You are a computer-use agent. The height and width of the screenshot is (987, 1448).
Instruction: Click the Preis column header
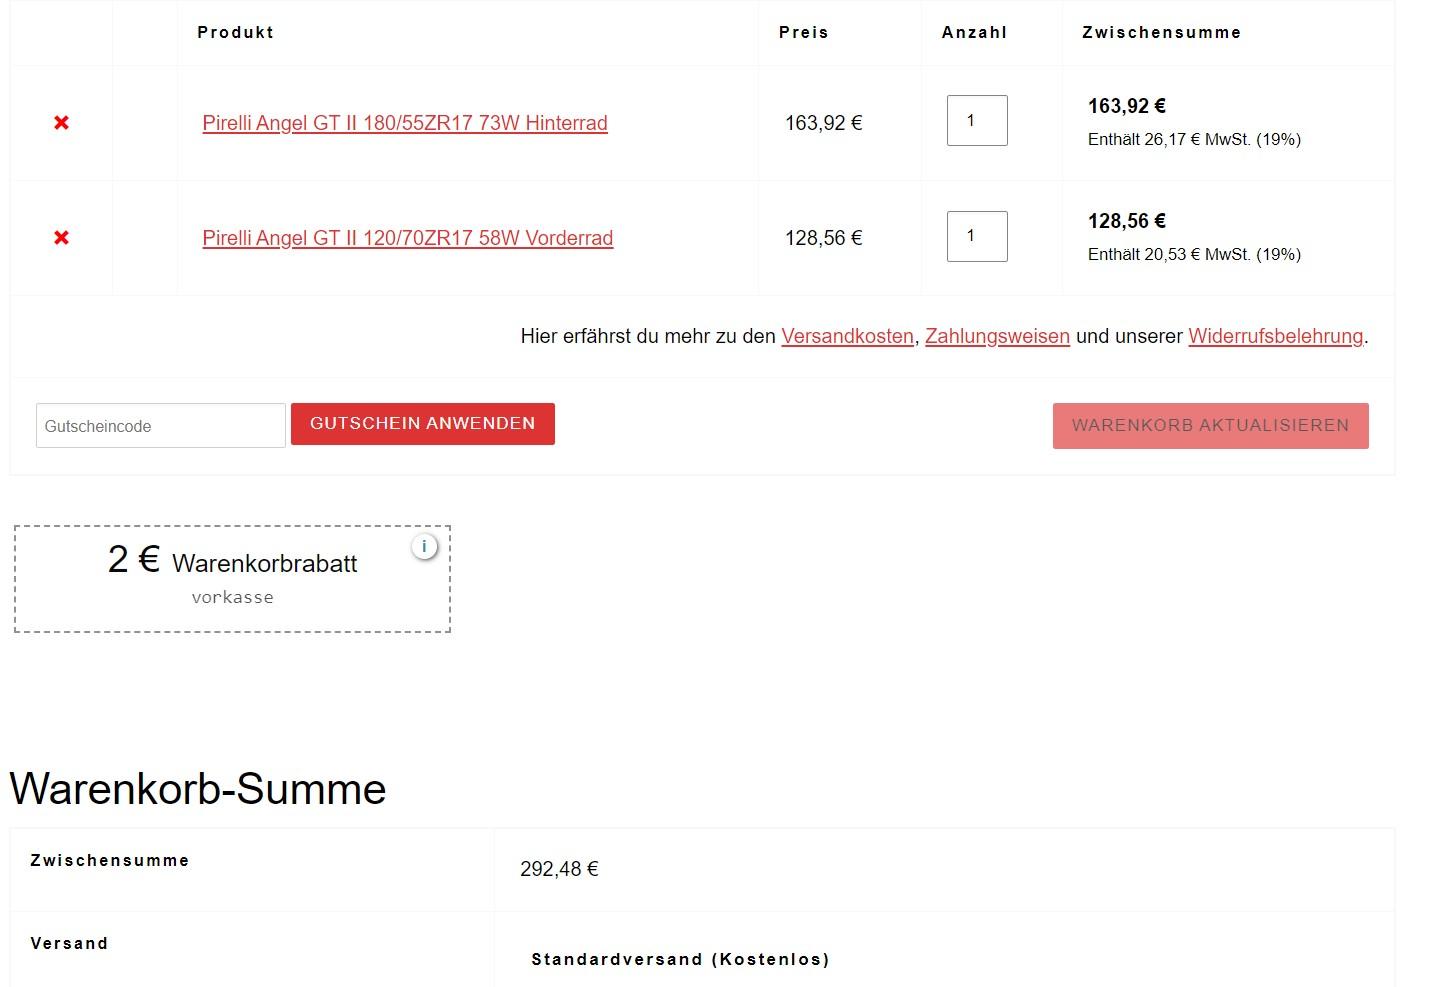pos(804,32)
